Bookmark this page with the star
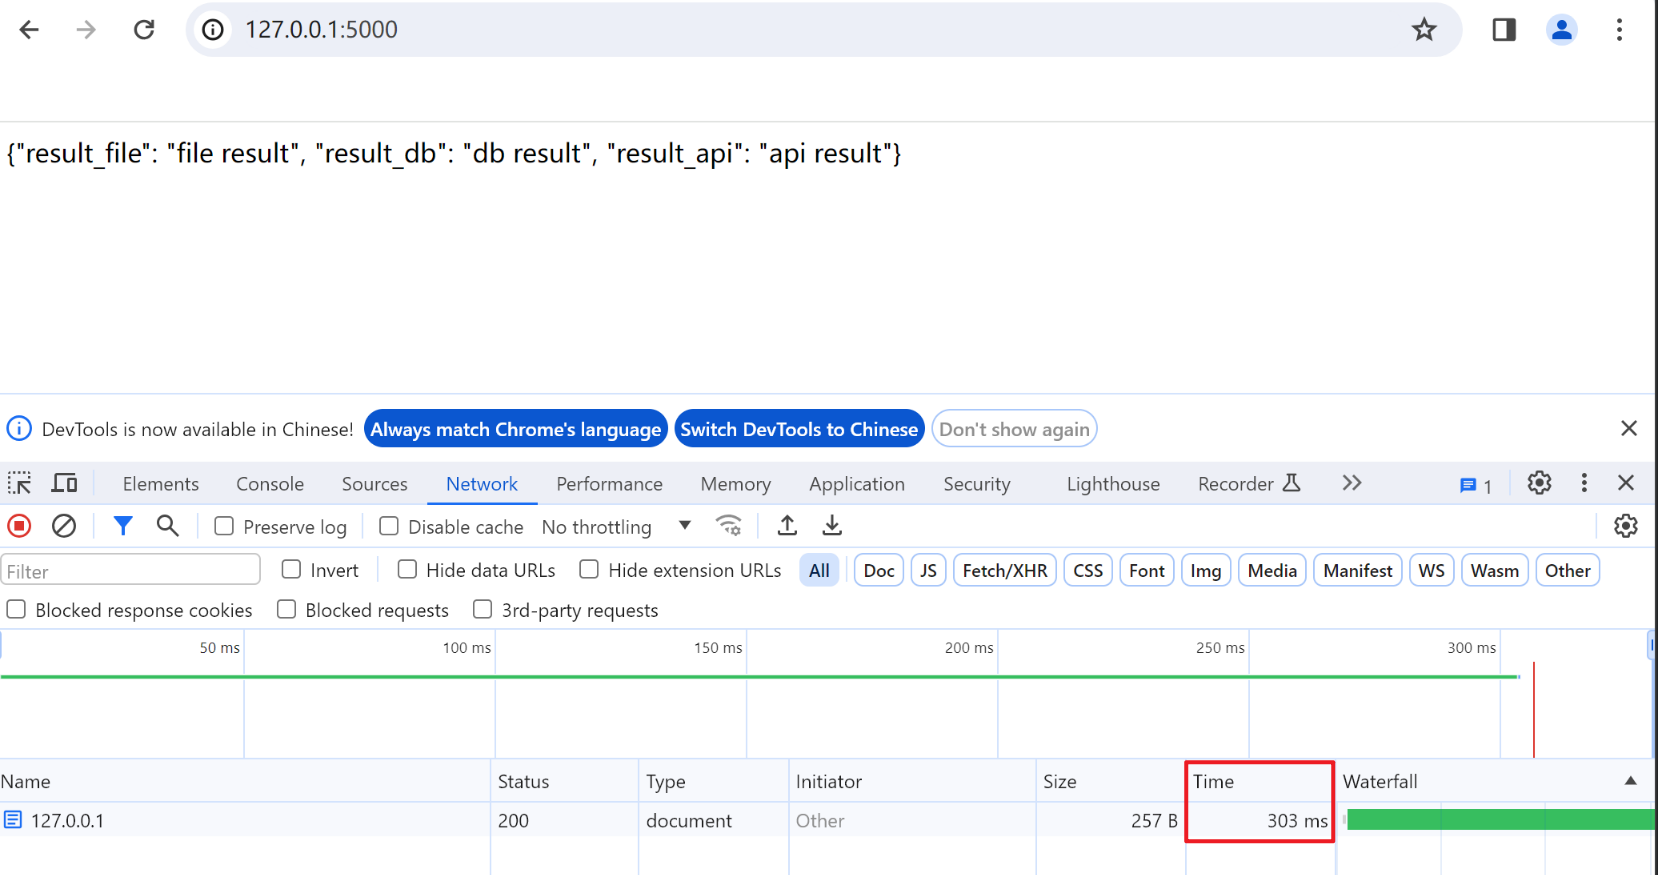This screenshot has height=875, width=1658. pos(1424,30)
